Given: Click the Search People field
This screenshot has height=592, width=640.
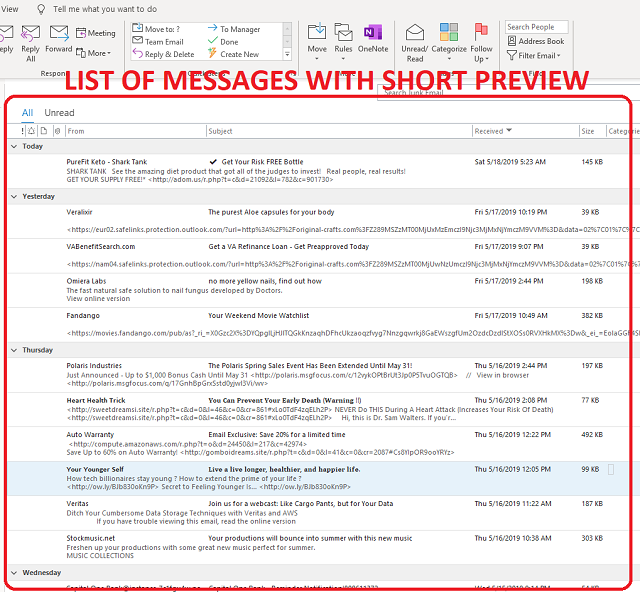Looking at the screenshot, I should pyautogui.click(x=536, y=27).
